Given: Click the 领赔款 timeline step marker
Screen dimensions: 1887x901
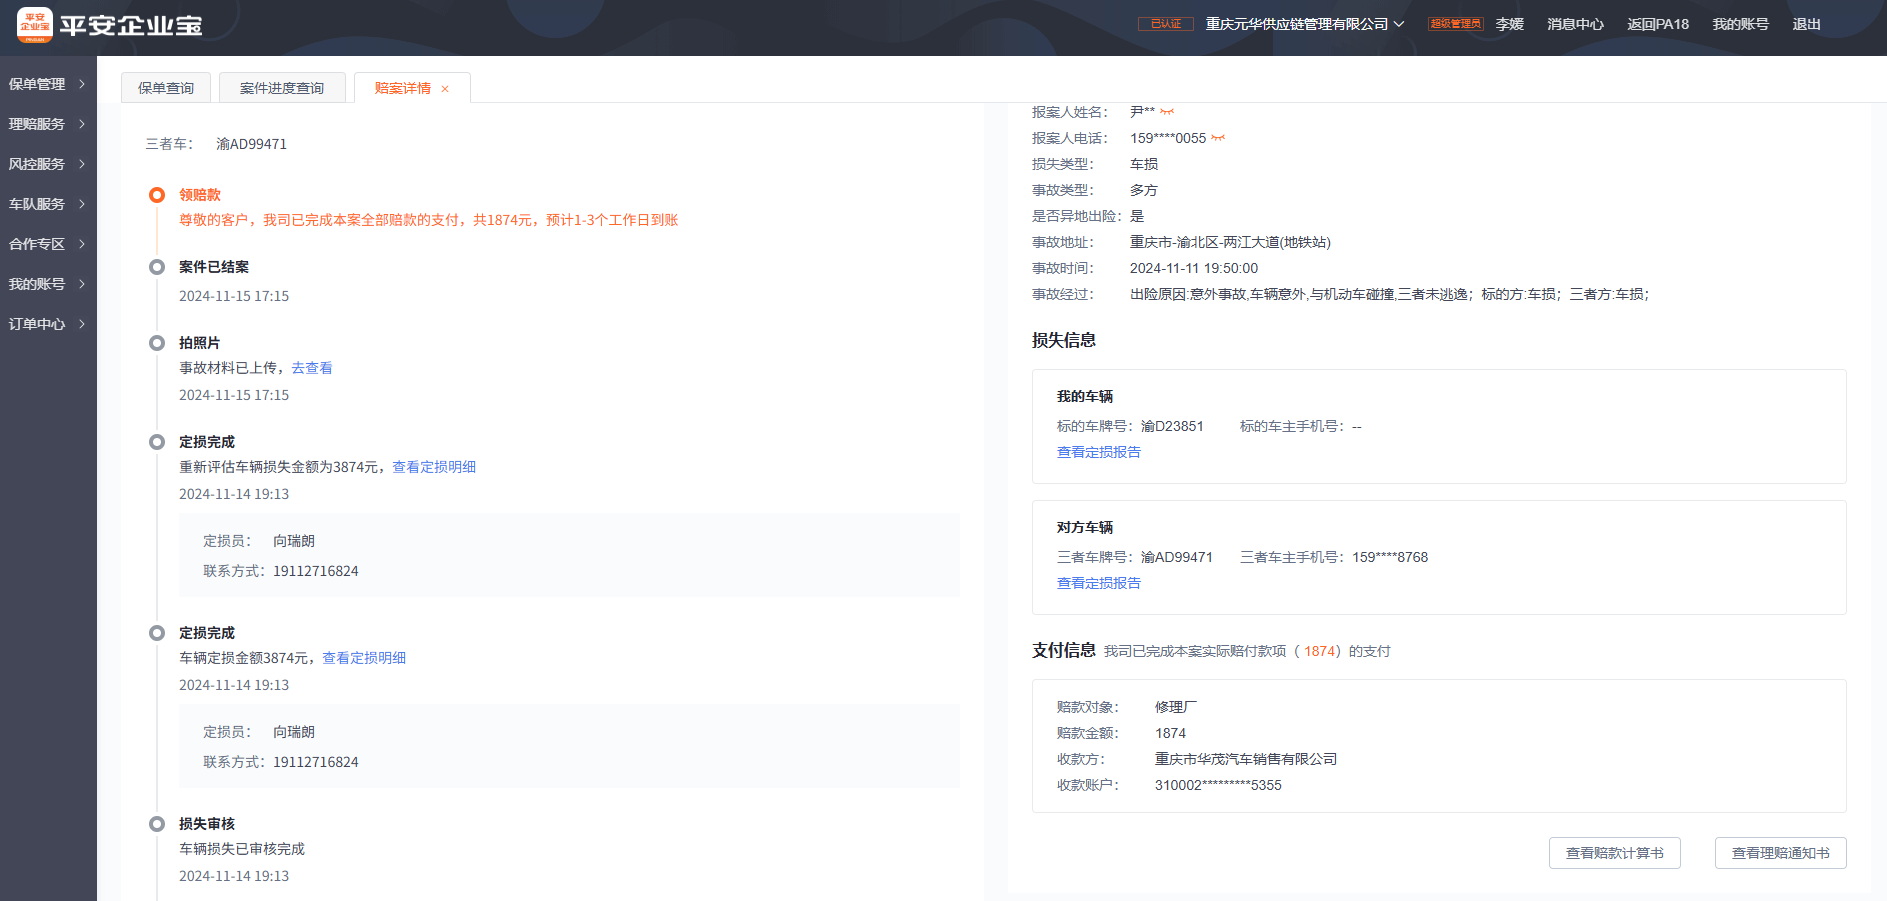Looking at the screenshot, I should 157,195.
